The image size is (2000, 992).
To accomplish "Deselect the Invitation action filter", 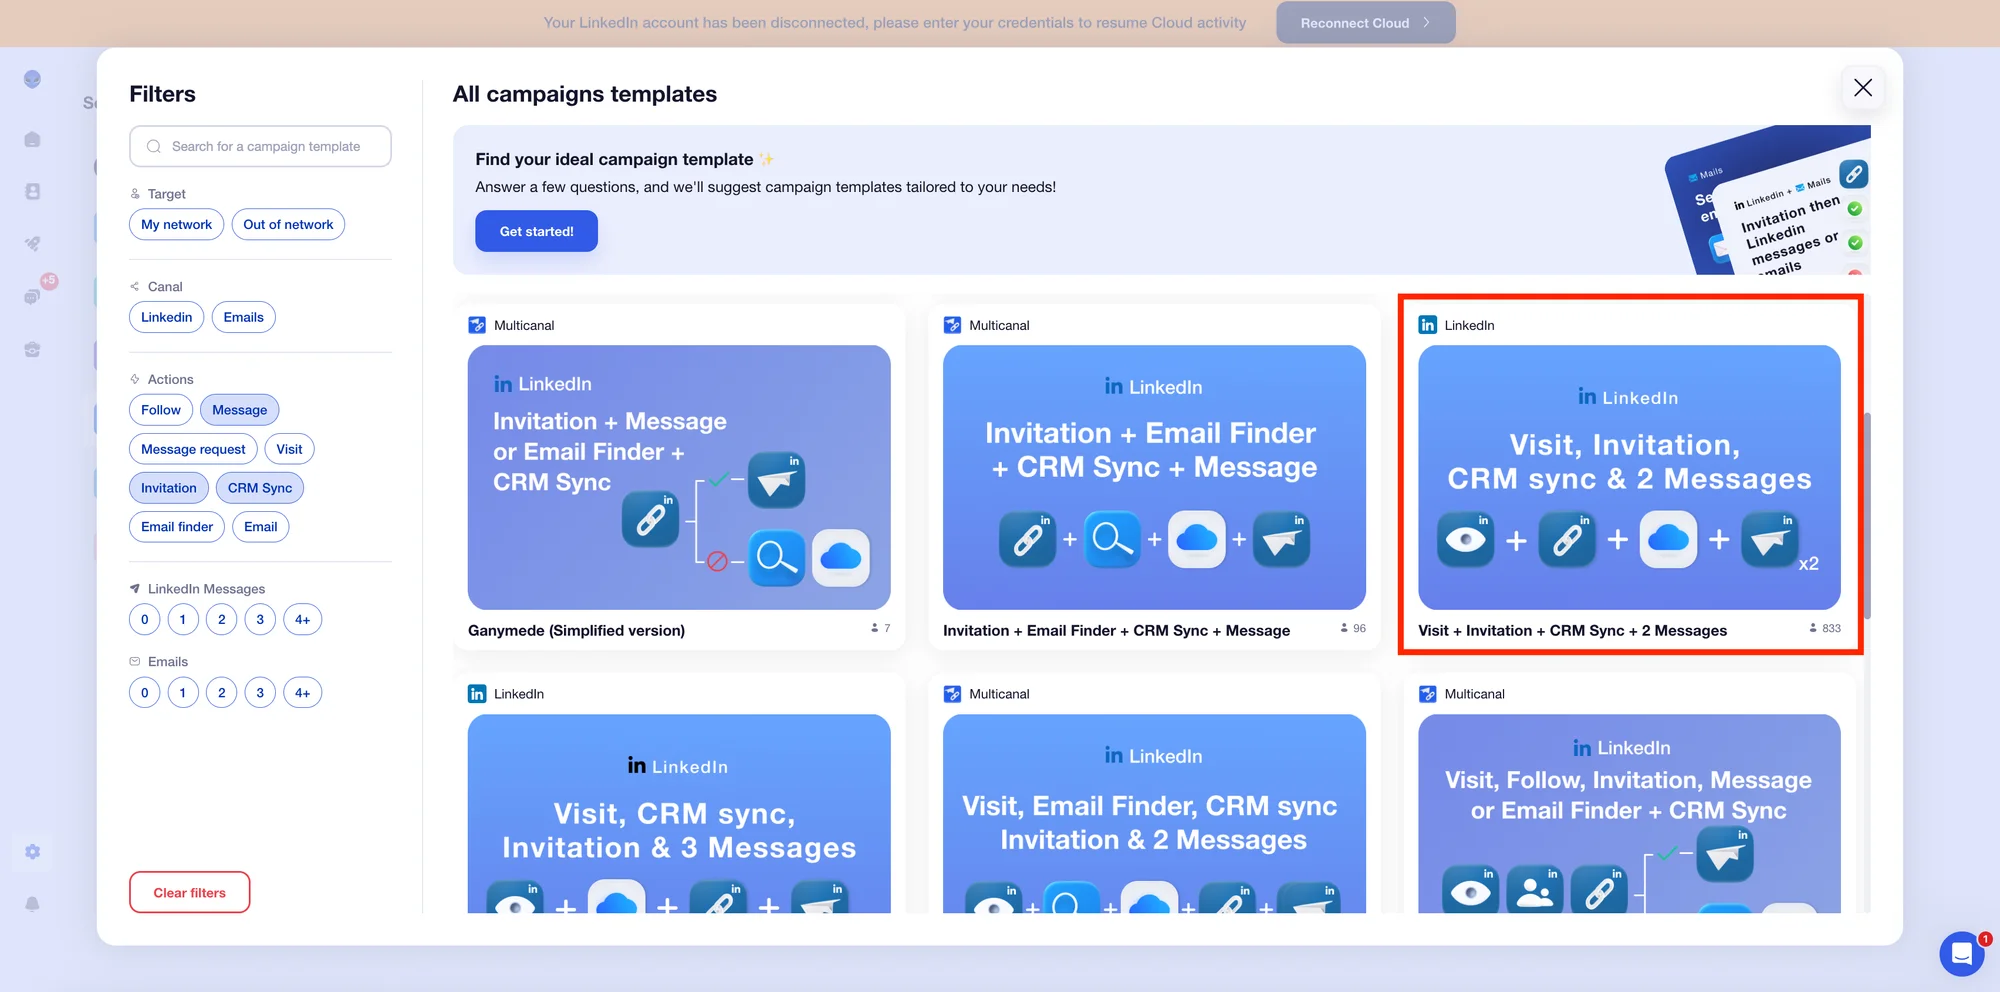I will (168, 488).
